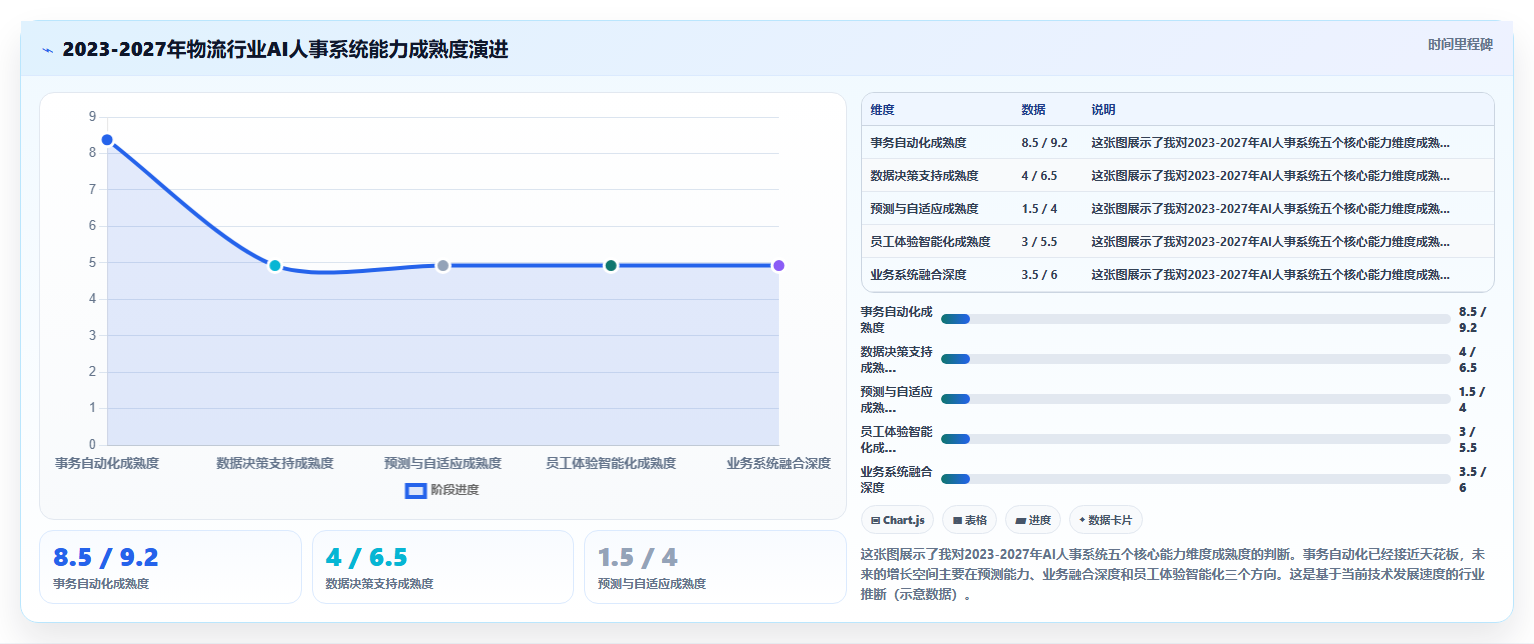Screen dimensions: 1534x644
Task: Select table row 事务自动化成熟度
Action: pos(1177,143)
